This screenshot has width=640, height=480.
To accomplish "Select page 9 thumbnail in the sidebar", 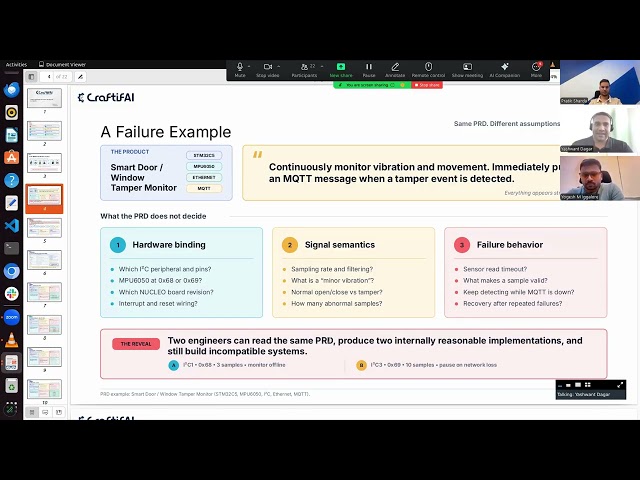I will pos(44,357).
